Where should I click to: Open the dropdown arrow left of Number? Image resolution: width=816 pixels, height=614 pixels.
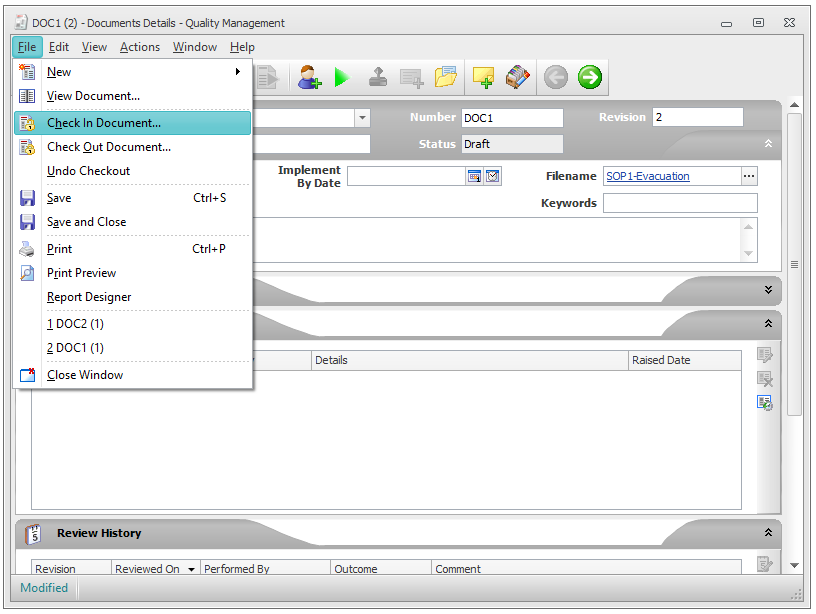(361, 118)
